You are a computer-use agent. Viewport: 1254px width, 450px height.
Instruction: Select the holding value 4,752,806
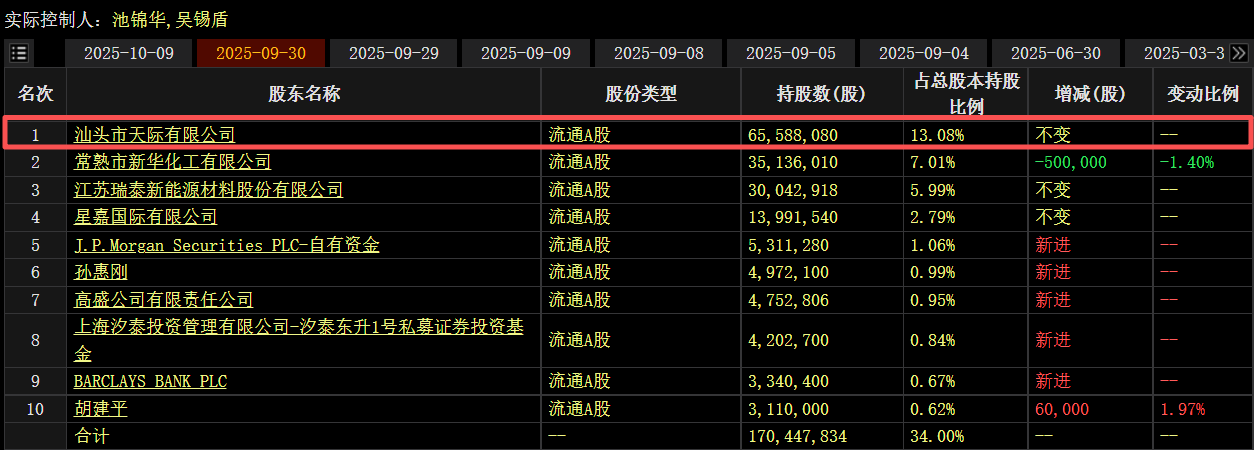(x=789, y=300)
